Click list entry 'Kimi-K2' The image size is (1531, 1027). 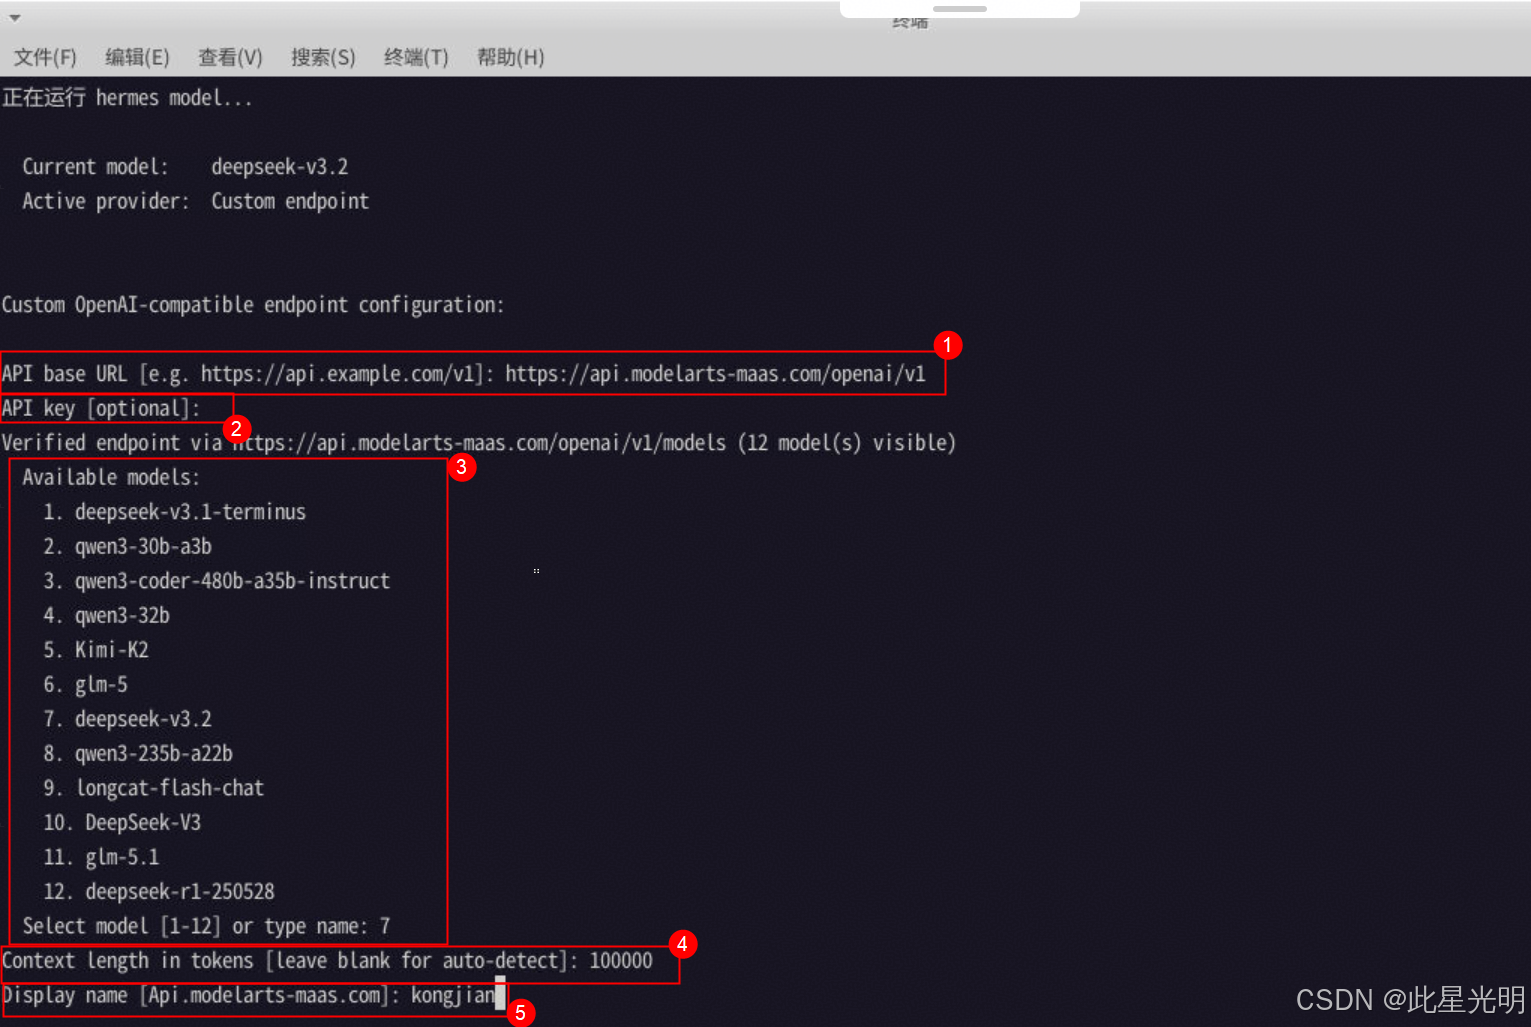coord(96,650)
